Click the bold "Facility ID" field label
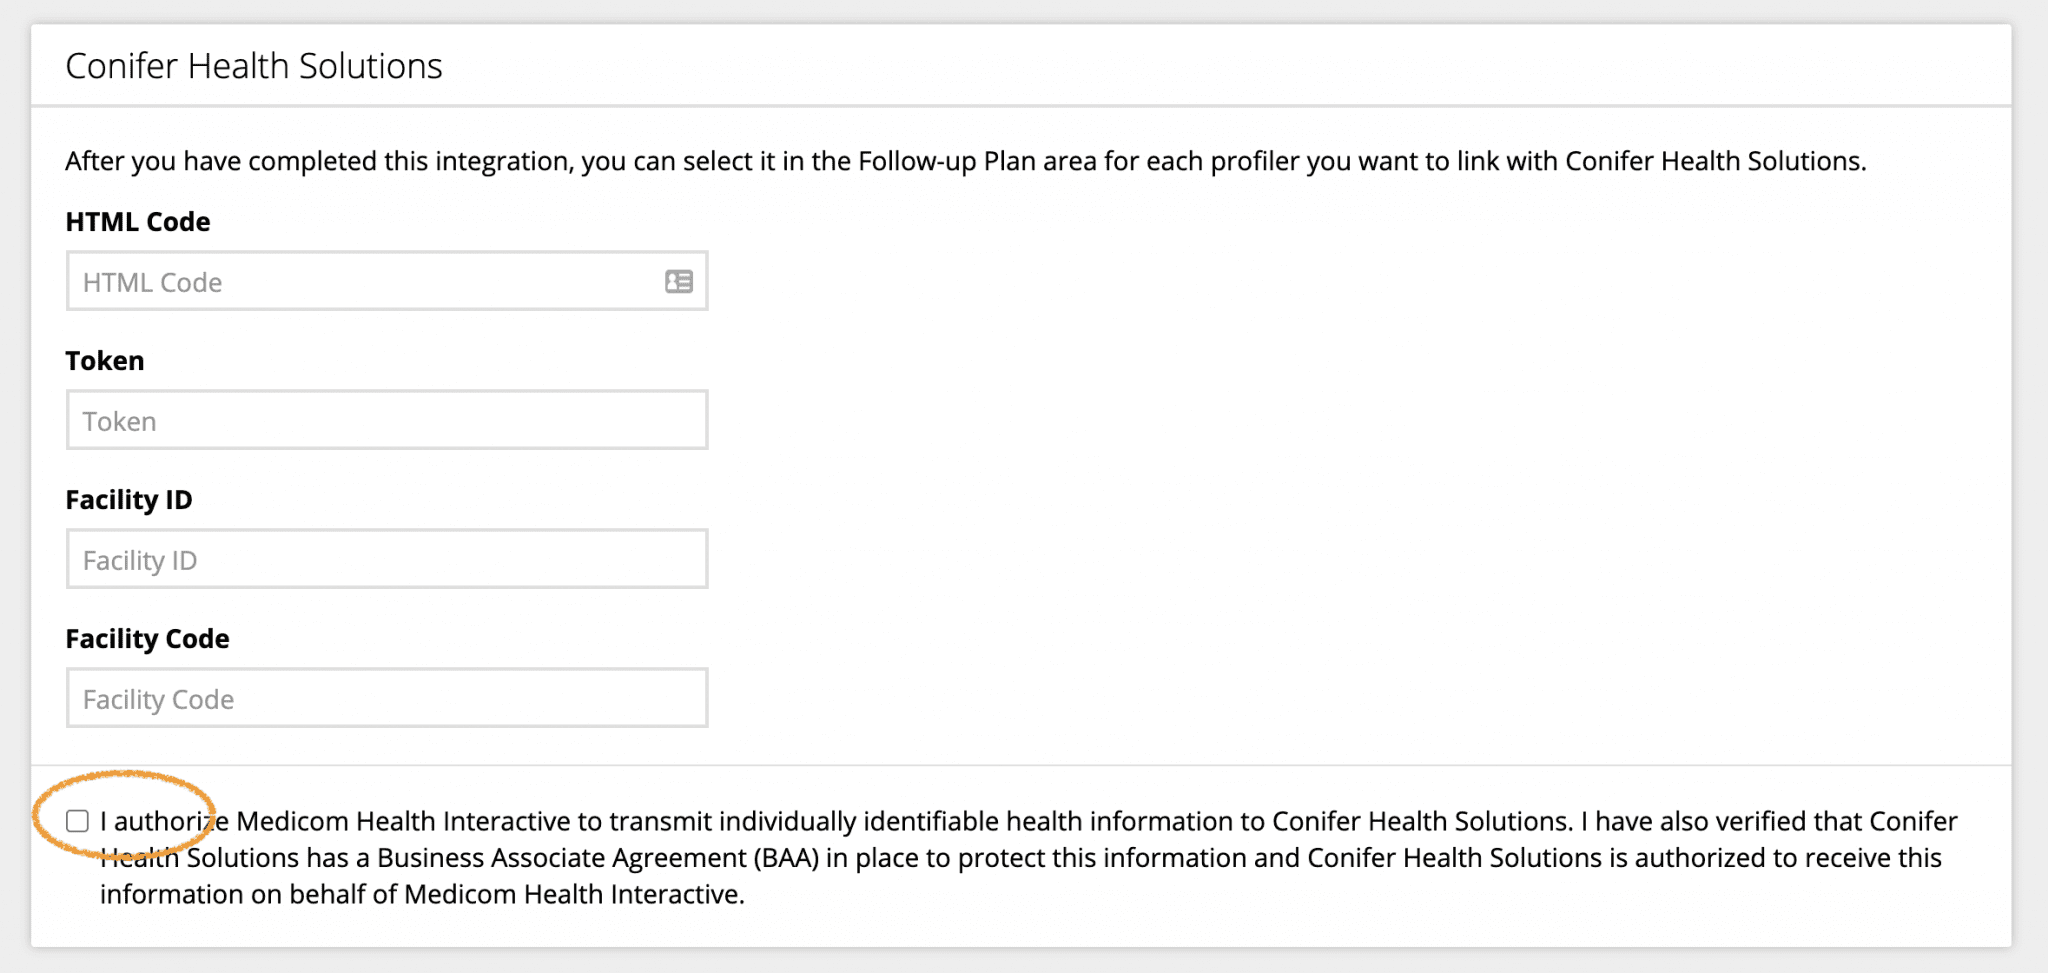This screenshot has height=973, width=2048. 129,500
